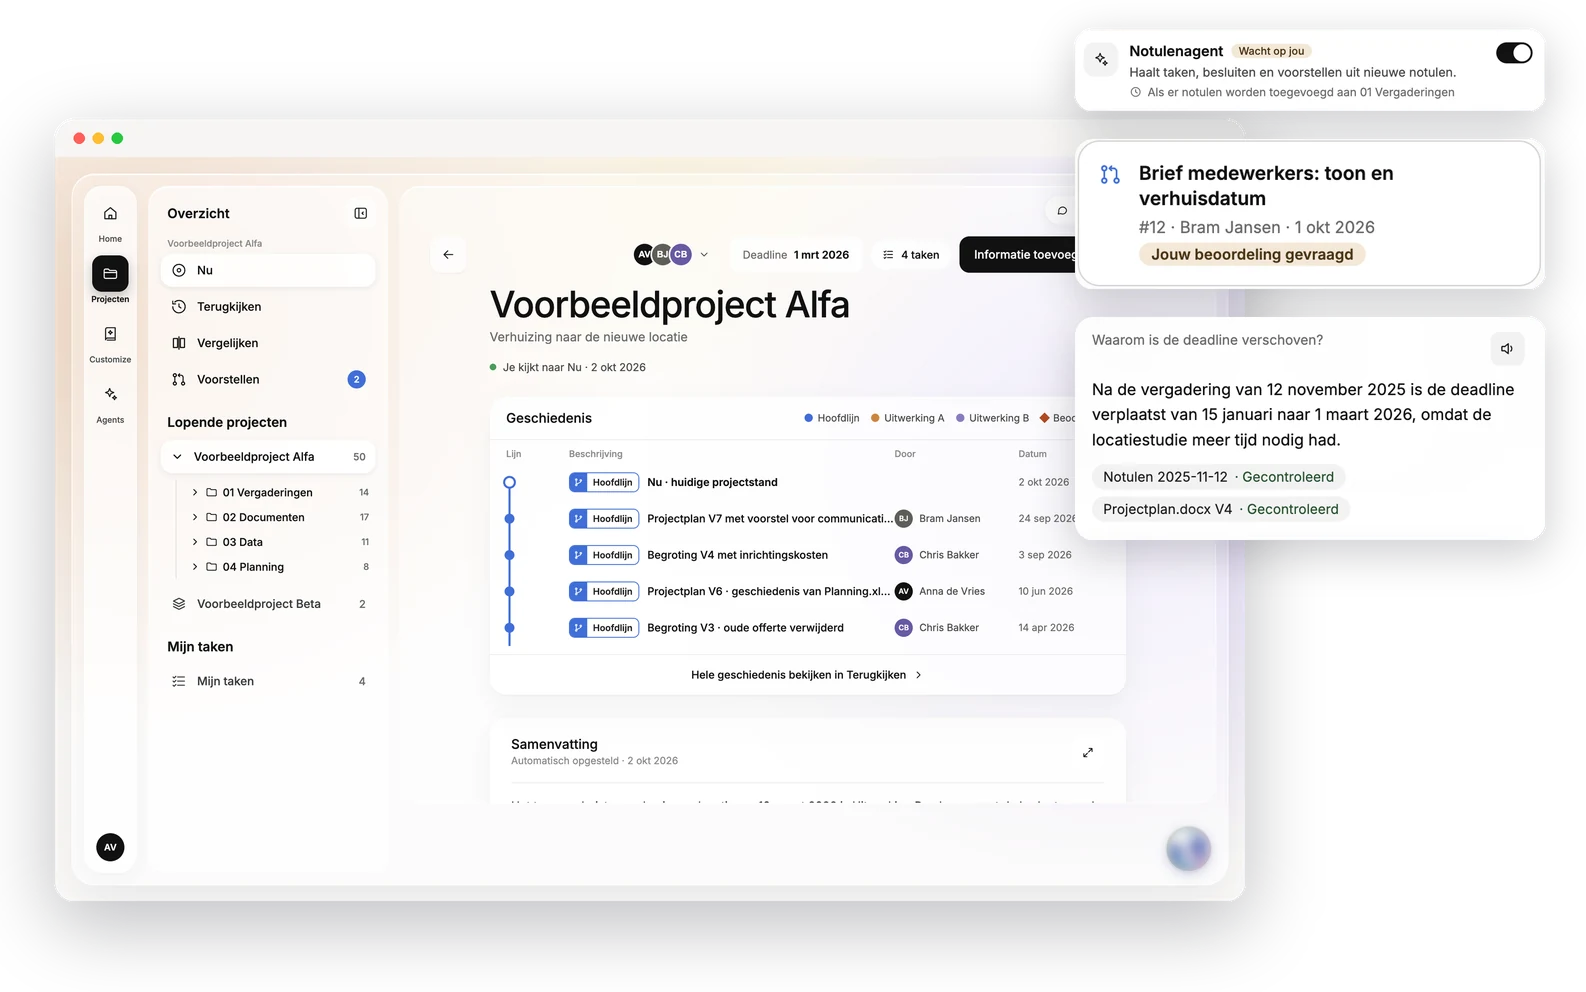Select the Vergelijken view
This screenshot has width=1586, height=992.
(x=268, y=343)
